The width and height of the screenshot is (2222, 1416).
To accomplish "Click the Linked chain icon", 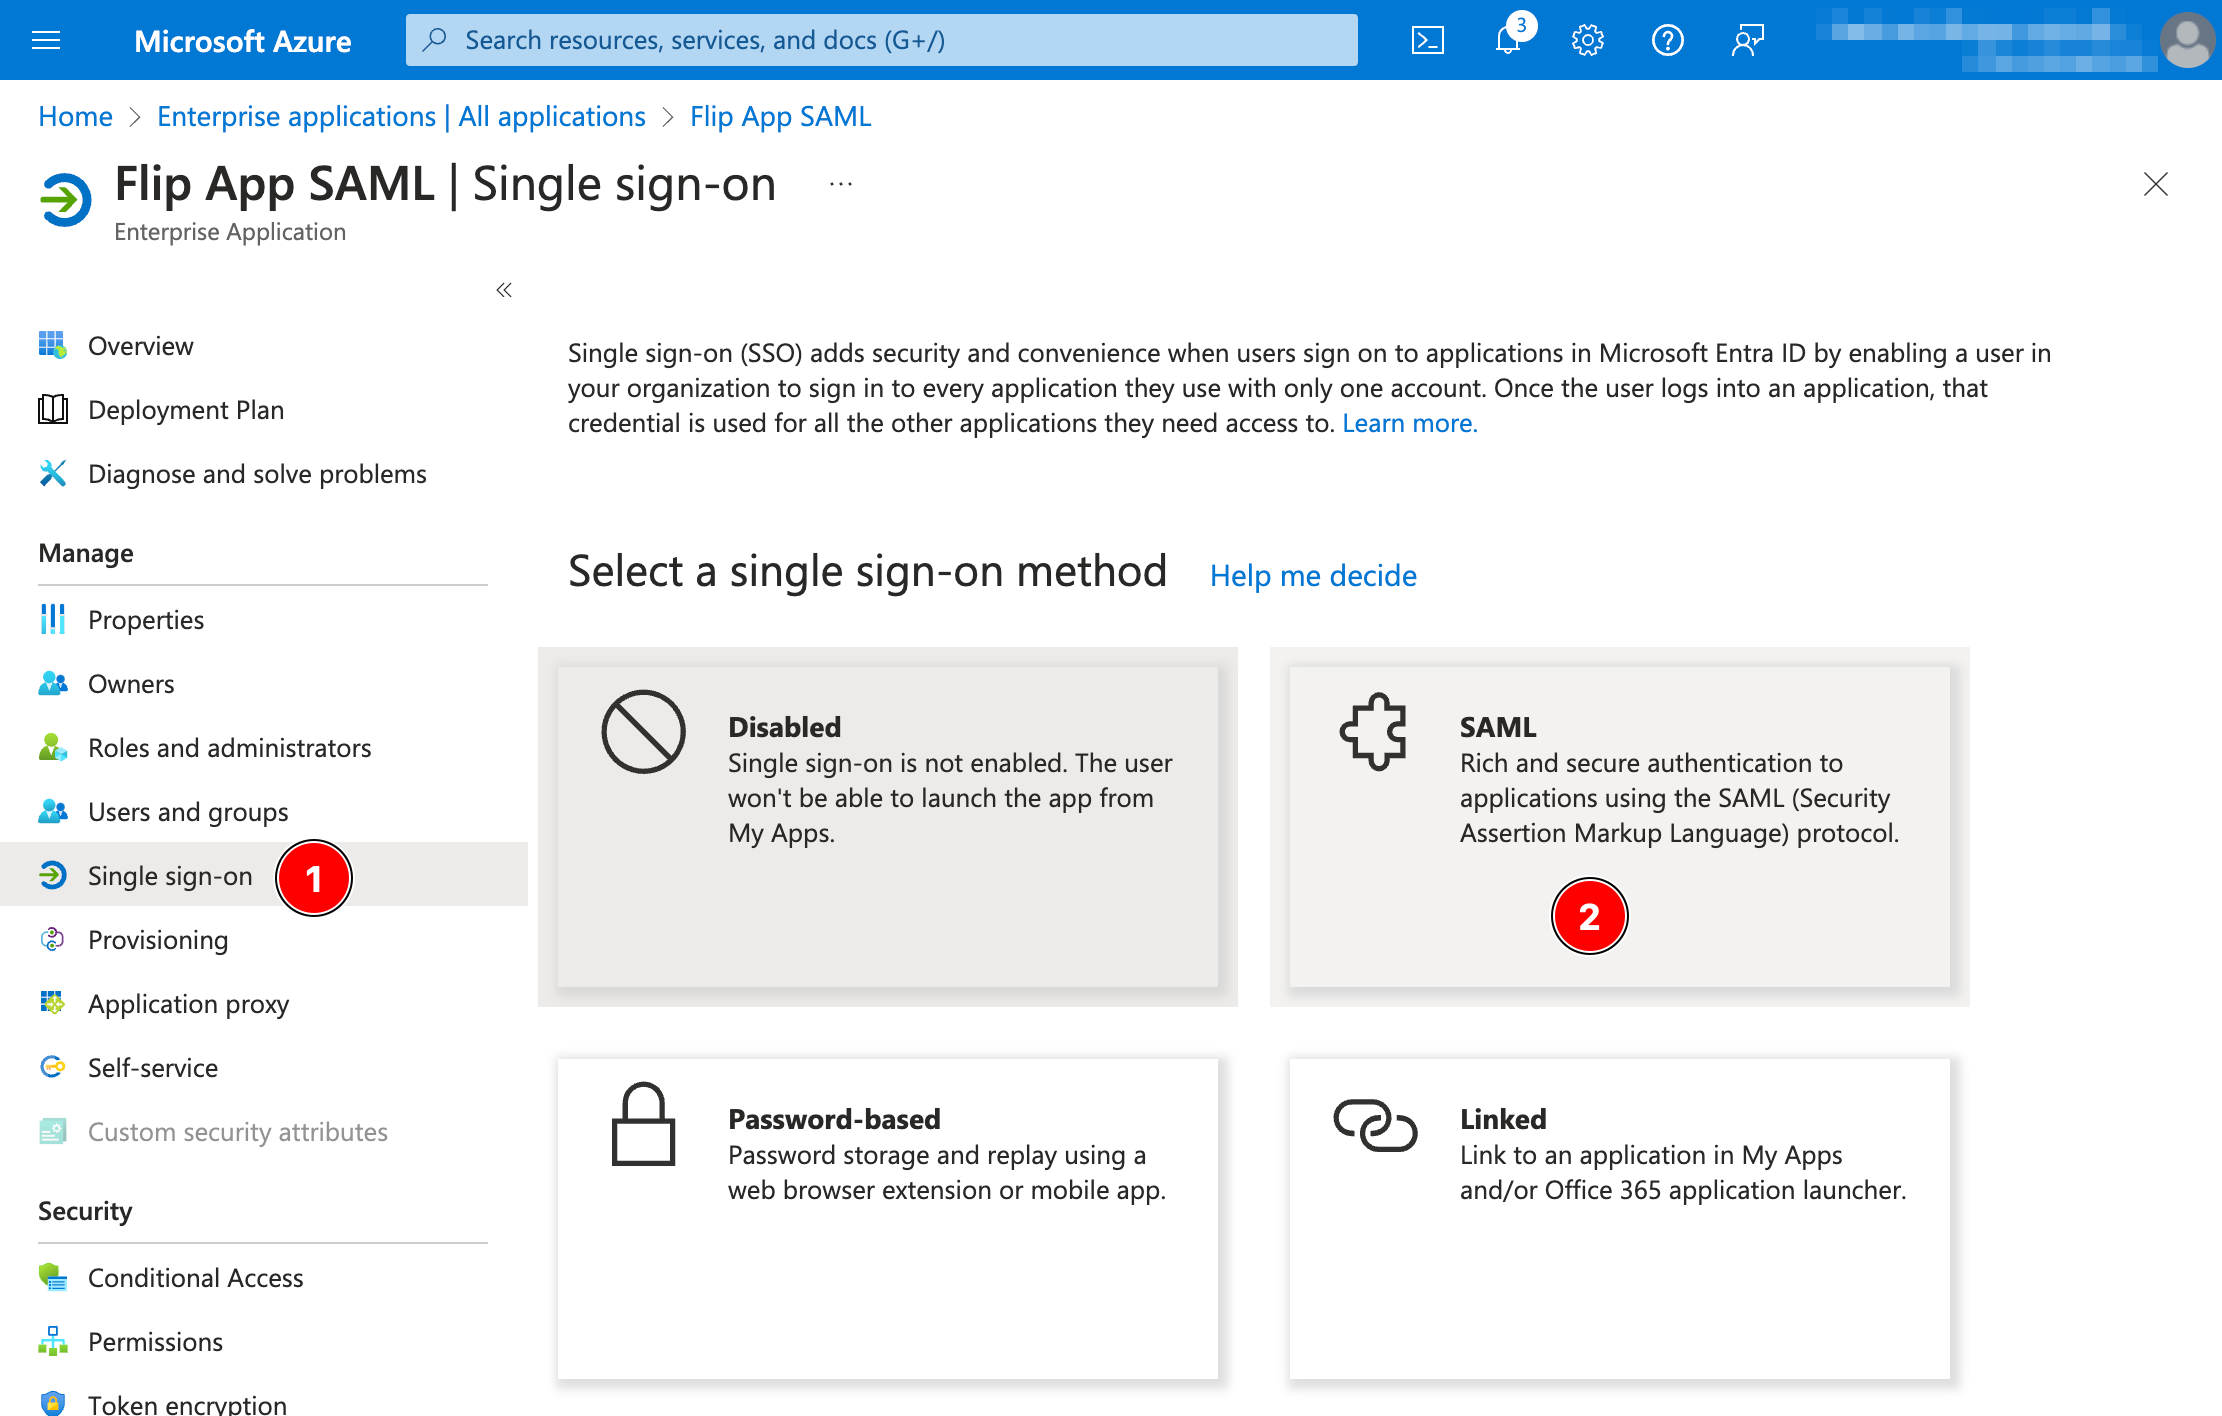I will (x=1375, y=1125).
